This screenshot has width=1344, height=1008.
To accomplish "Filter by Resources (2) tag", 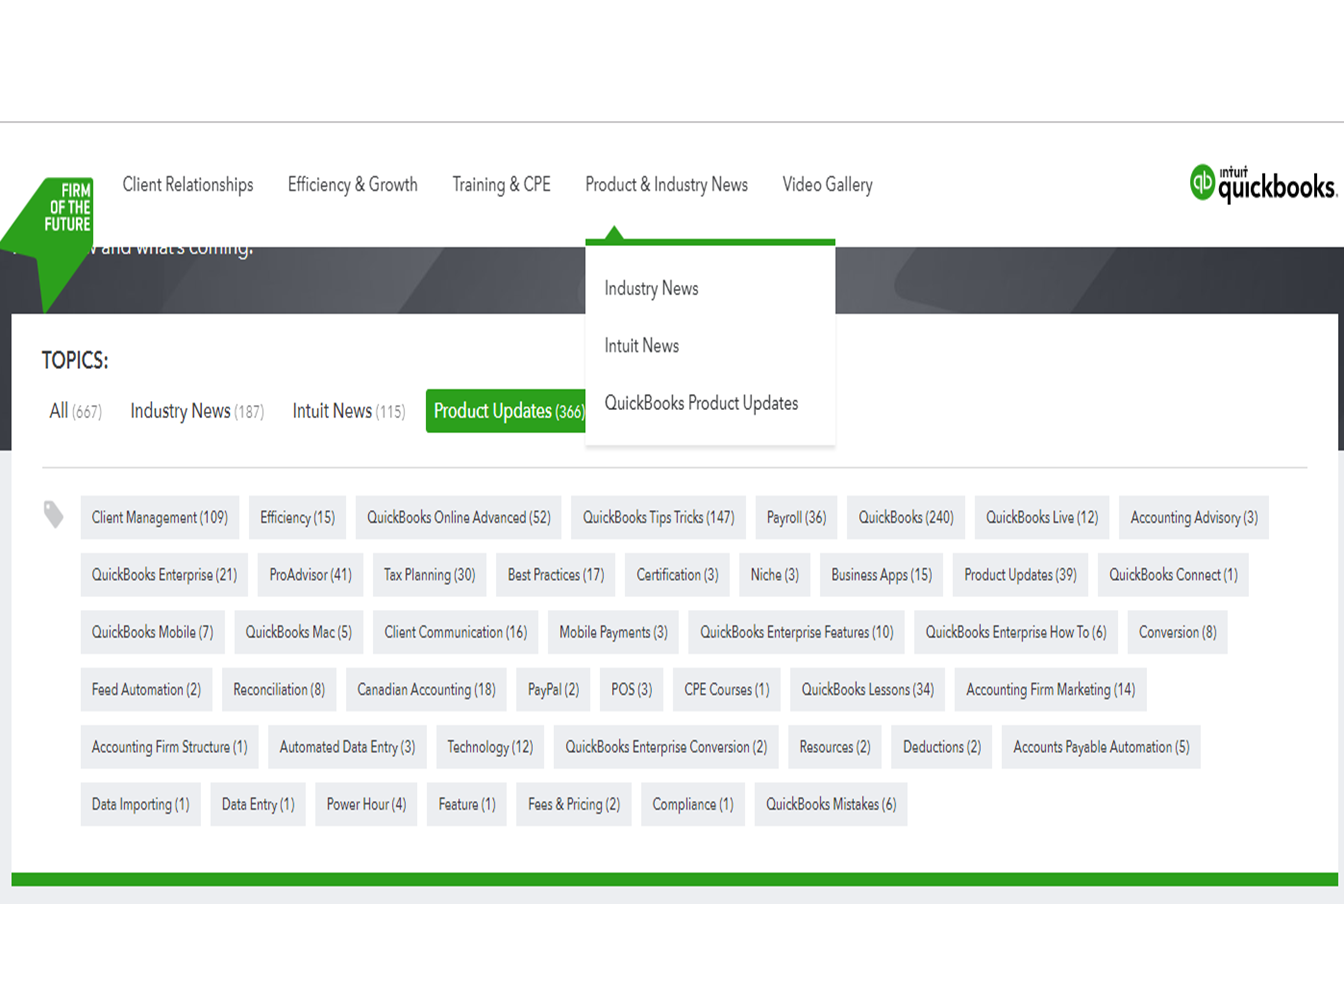I will coord(835,747).
